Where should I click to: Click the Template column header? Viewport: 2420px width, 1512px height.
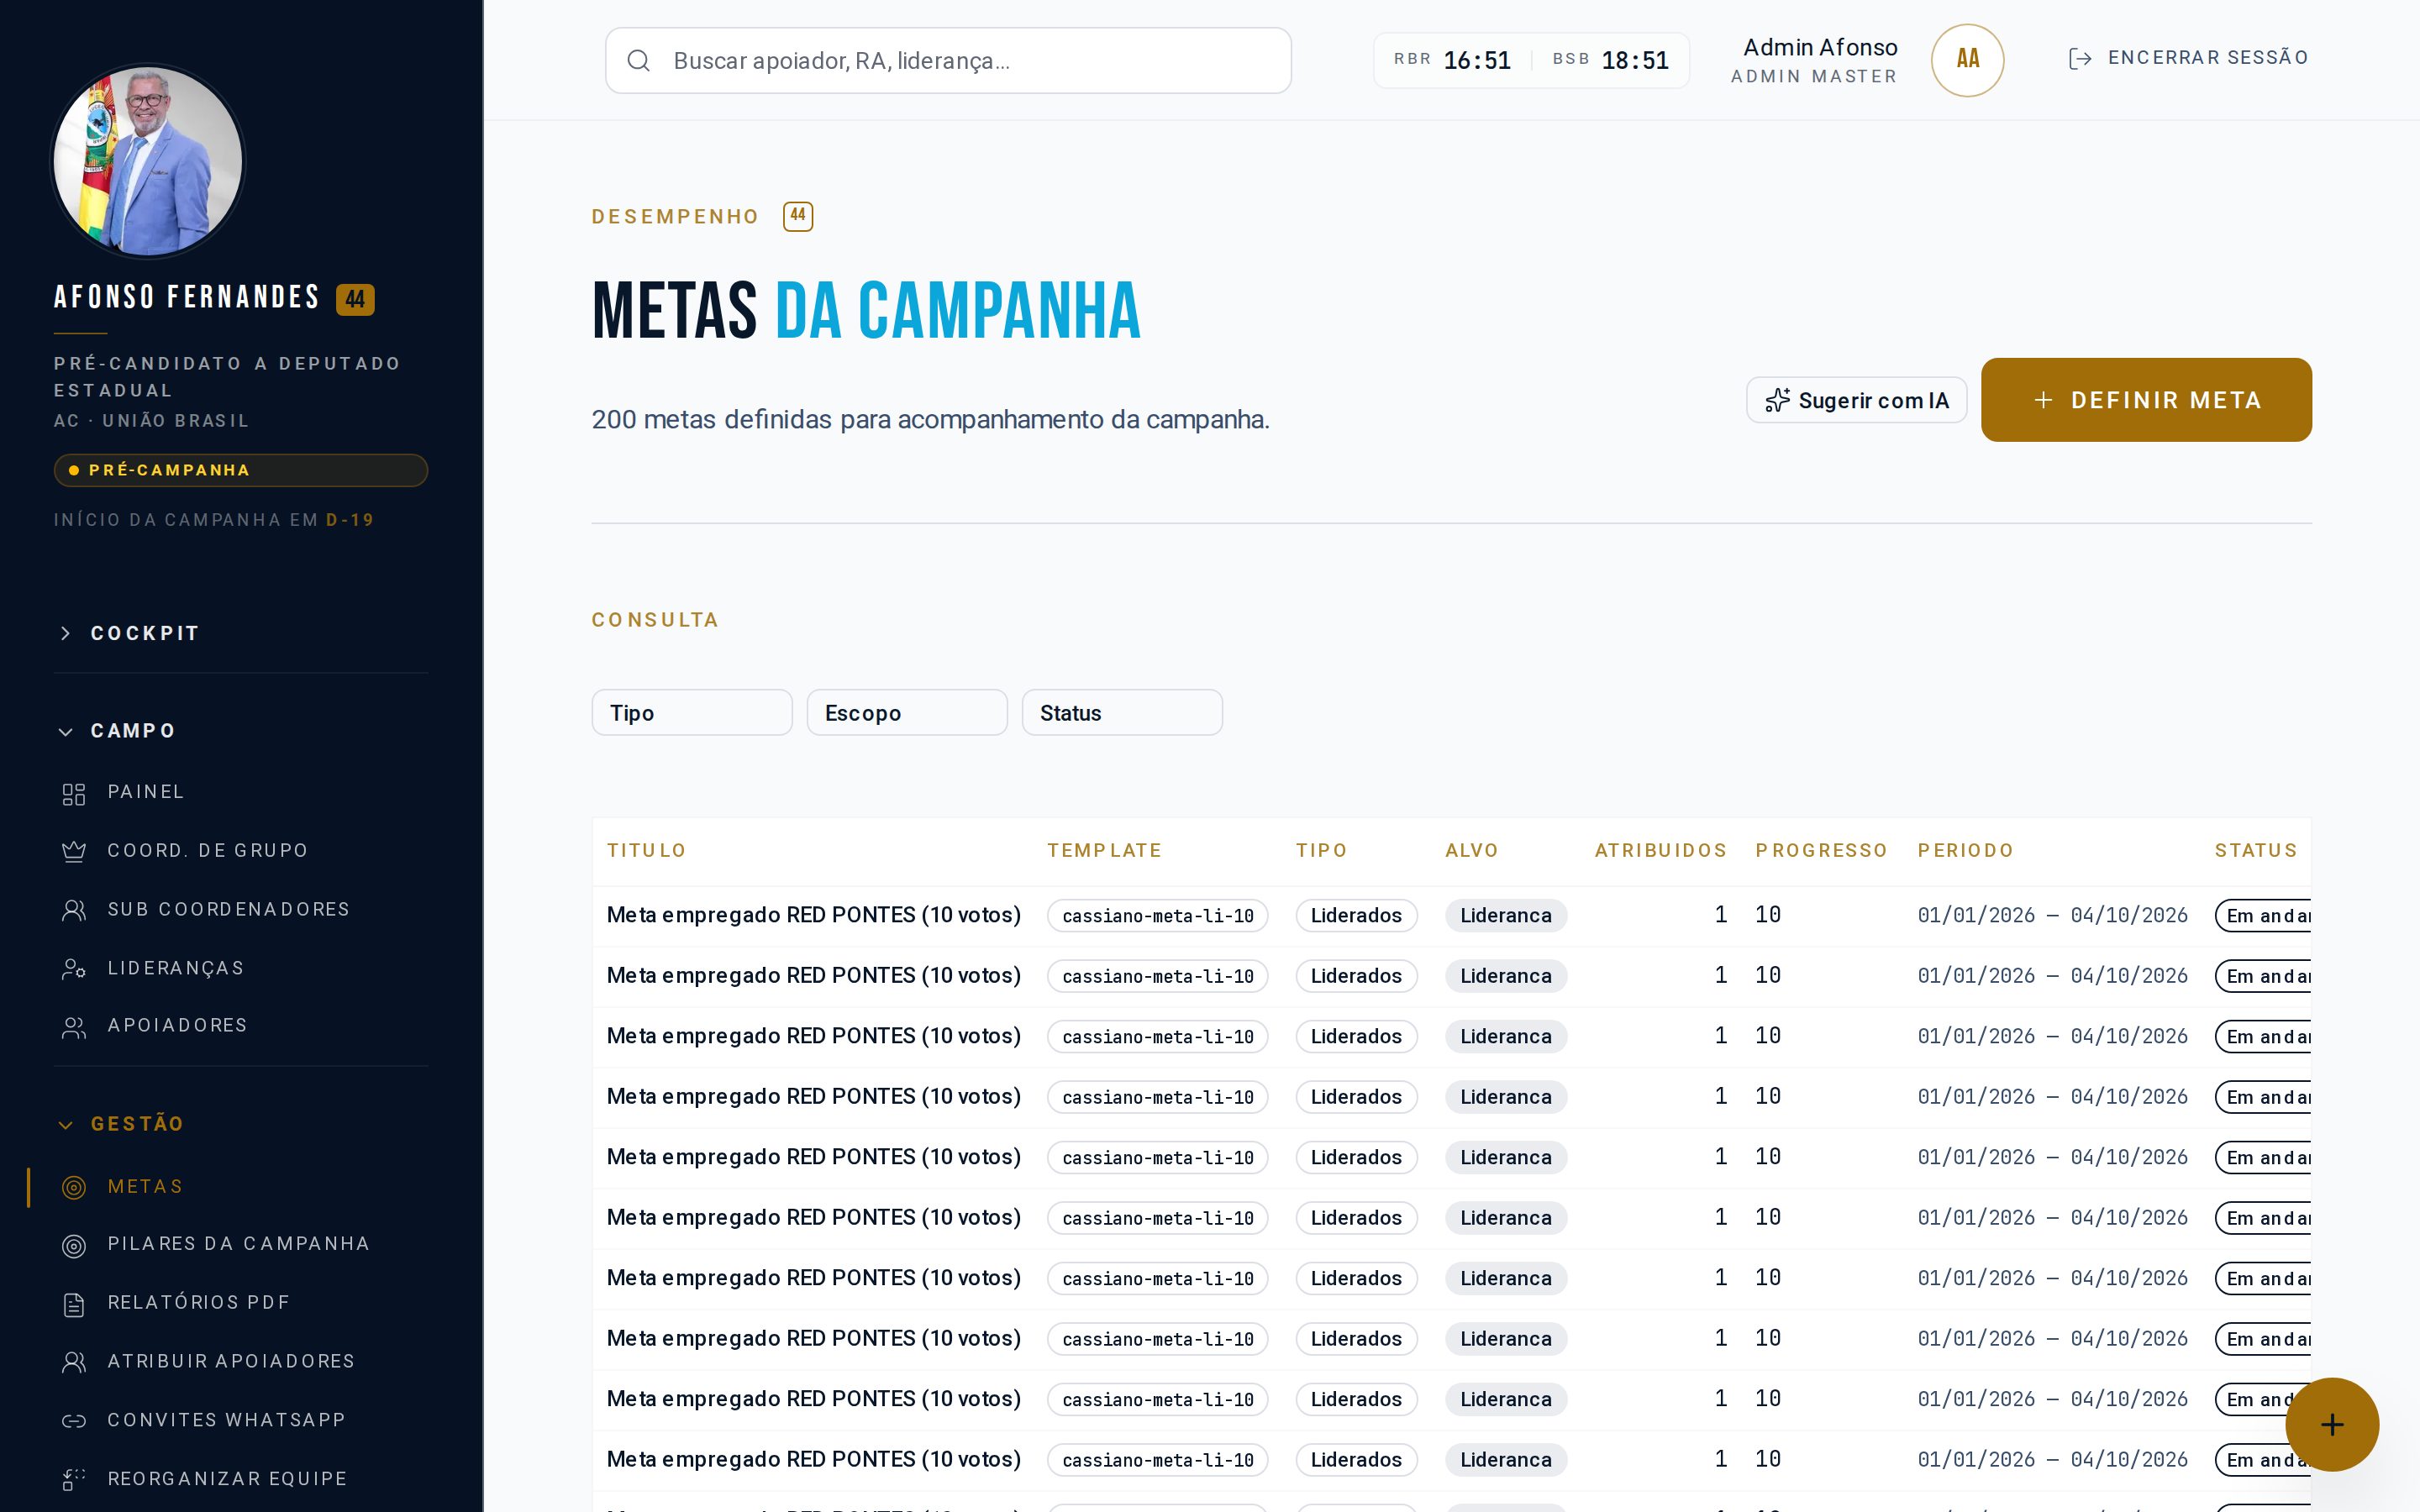pyautogui.click(x=1104, y=851)
